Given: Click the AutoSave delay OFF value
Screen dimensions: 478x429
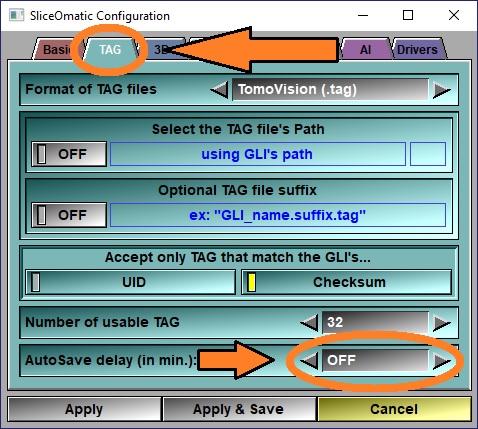Looking at the screenshot, I should [375, 360].
